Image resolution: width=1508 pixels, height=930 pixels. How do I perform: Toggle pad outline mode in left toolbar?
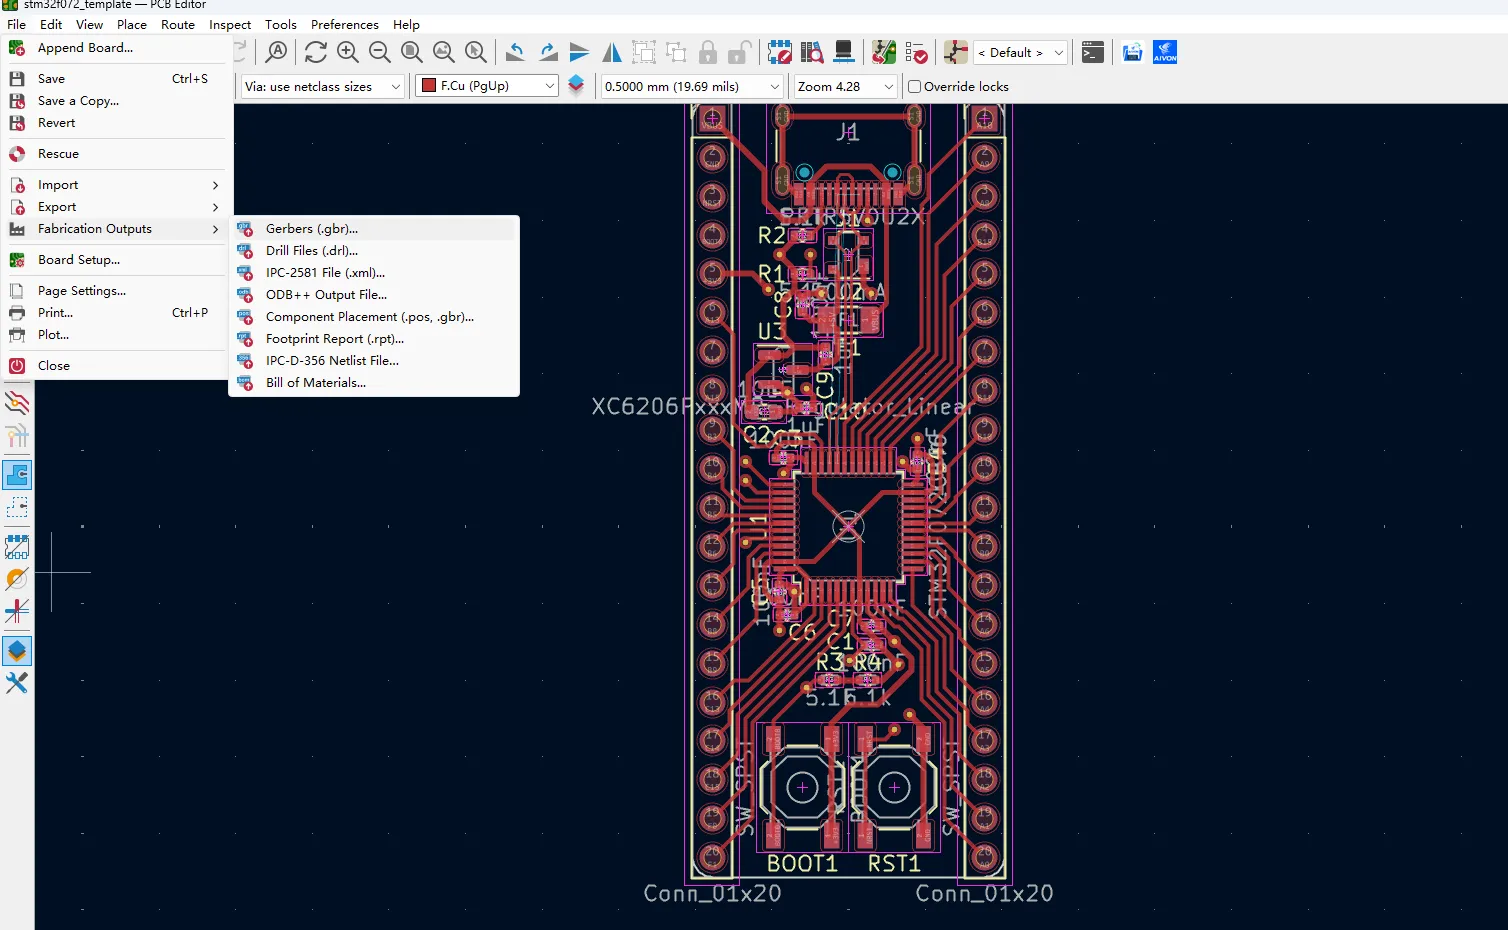click(x=17, y=547)
